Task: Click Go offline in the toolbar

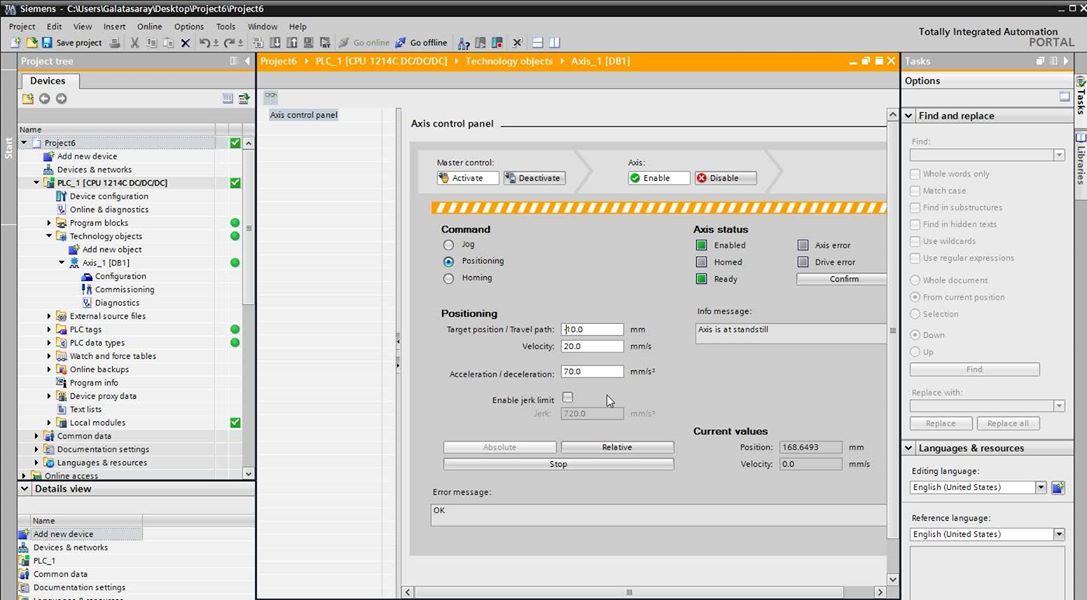Action: tap(421, 42)
